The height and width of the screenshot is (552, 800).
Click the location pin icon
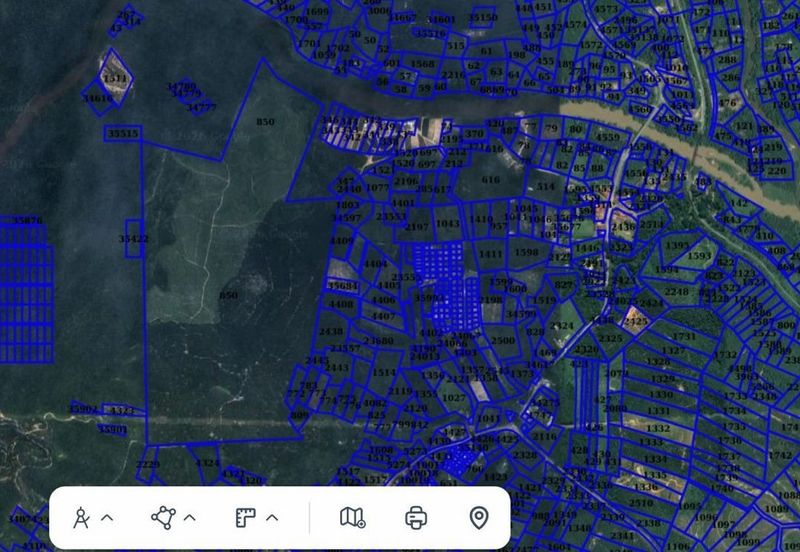click(479, 517)
